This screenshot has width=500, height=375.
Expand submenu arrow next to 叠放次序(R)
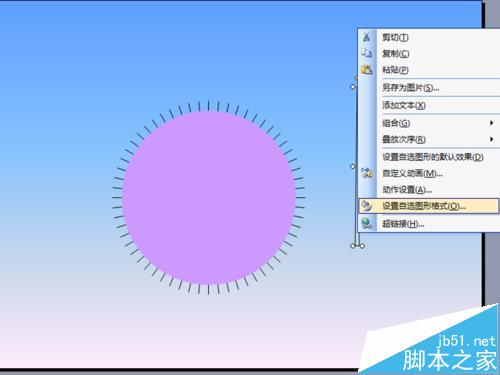click(x=491, y=139)
